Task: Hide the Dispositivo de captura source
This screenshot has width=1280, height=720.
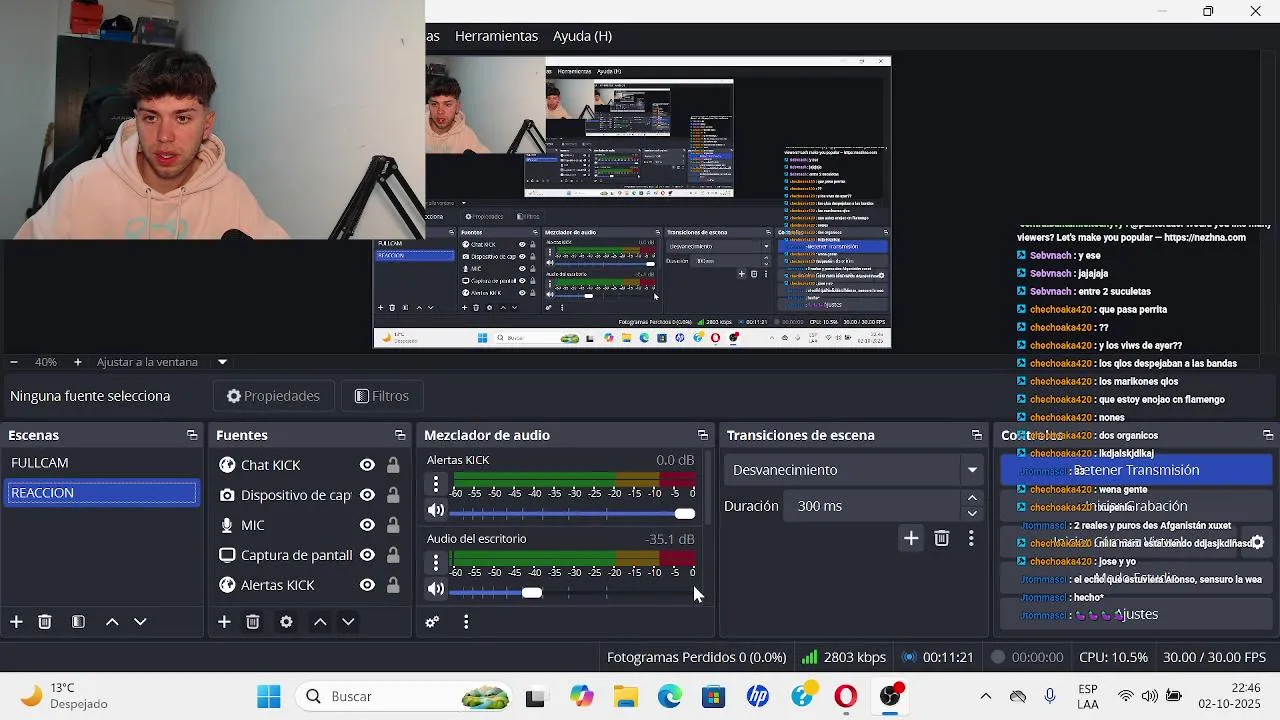Action: coord(367,495)
